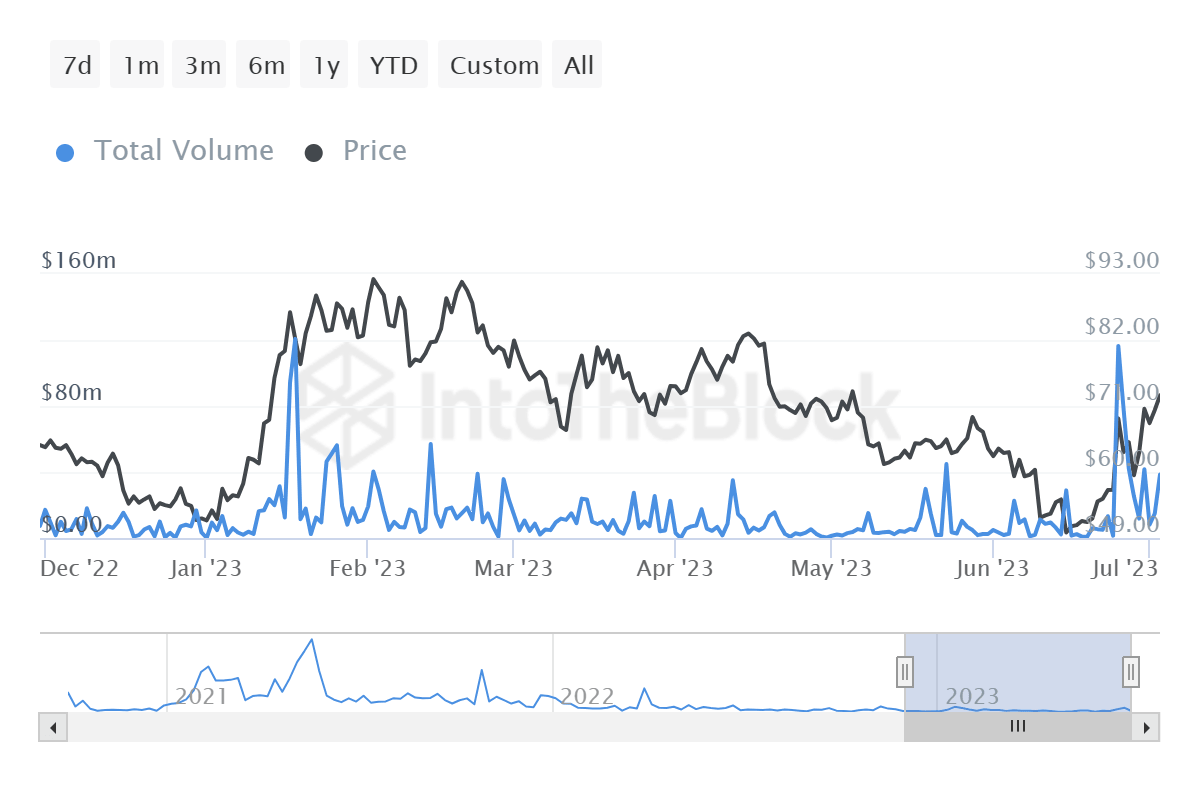The image size is (1200, 800).
Task: Click the right navigator resize handle
Action: tap(1131, 672)
